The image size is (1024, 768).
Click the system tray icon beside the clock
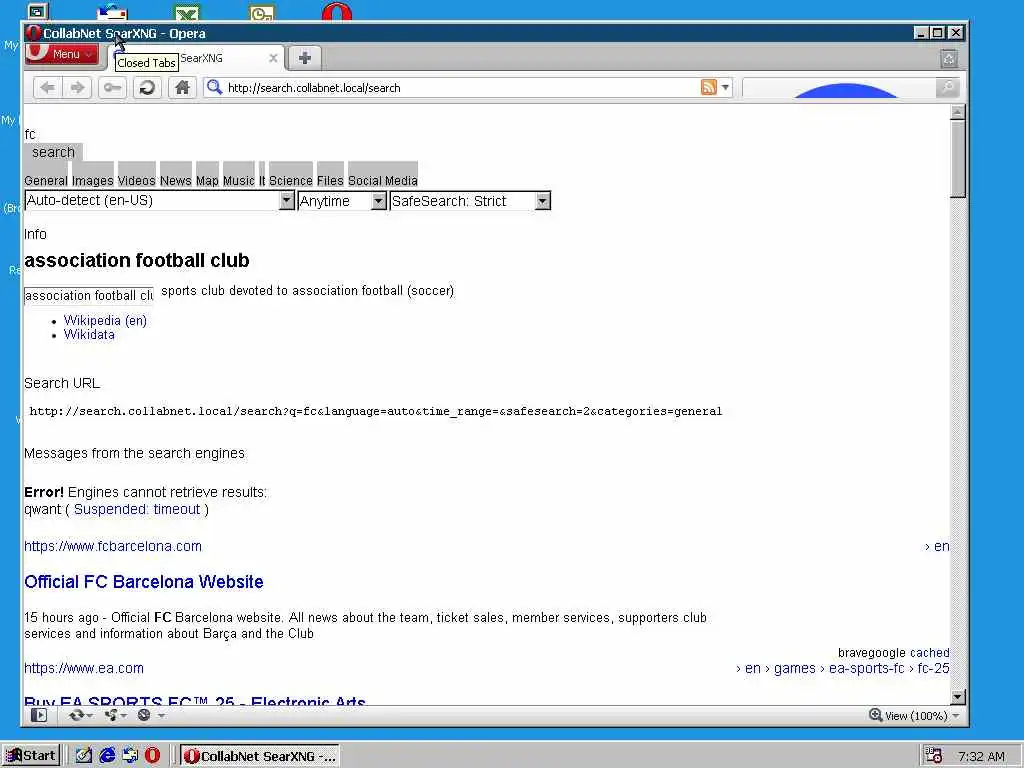[934, 756]
